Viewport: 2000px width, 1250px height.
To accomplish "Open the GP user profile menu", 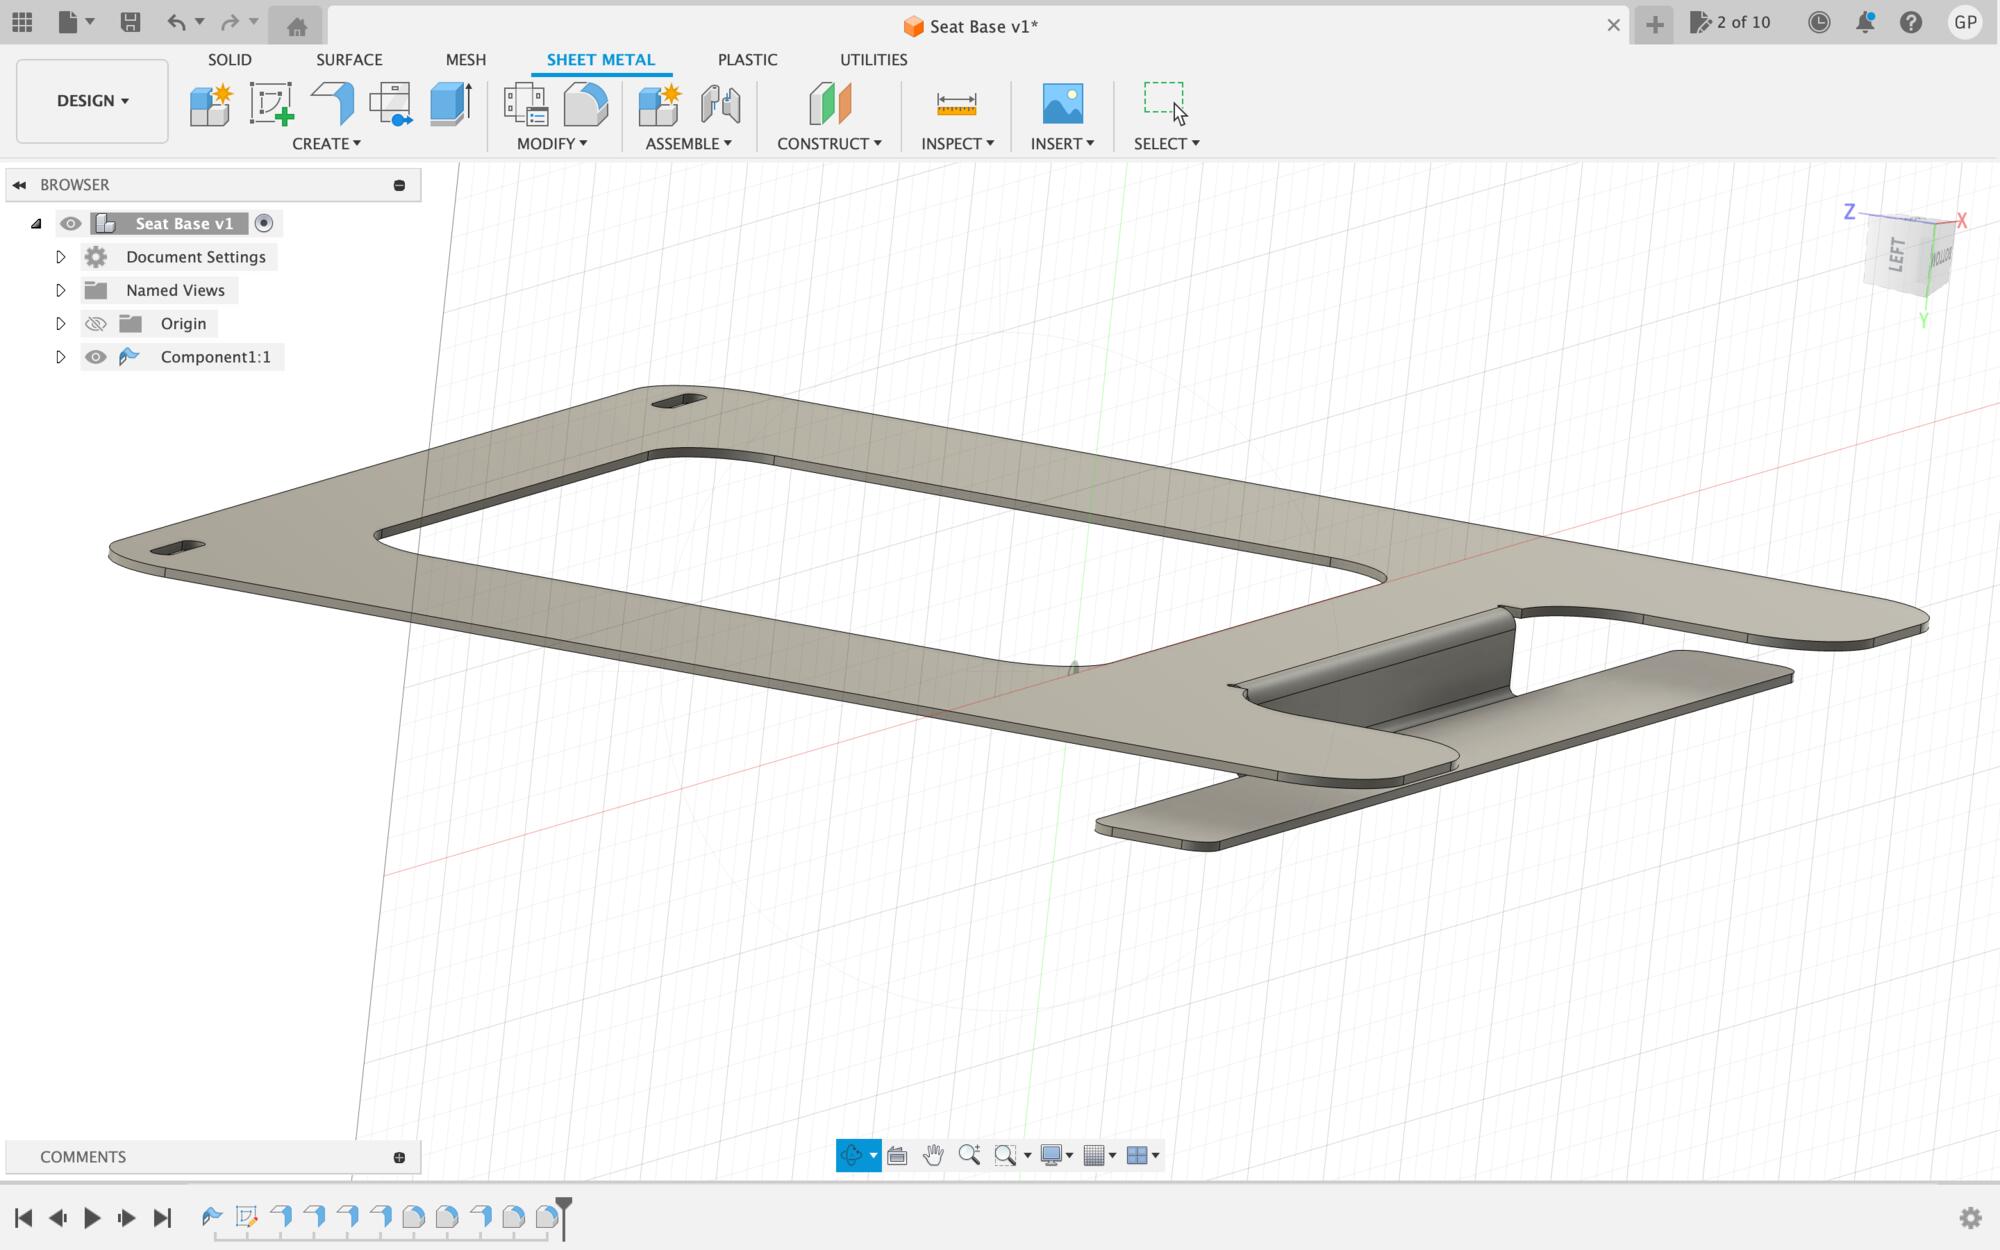I will pos(1965,22).
